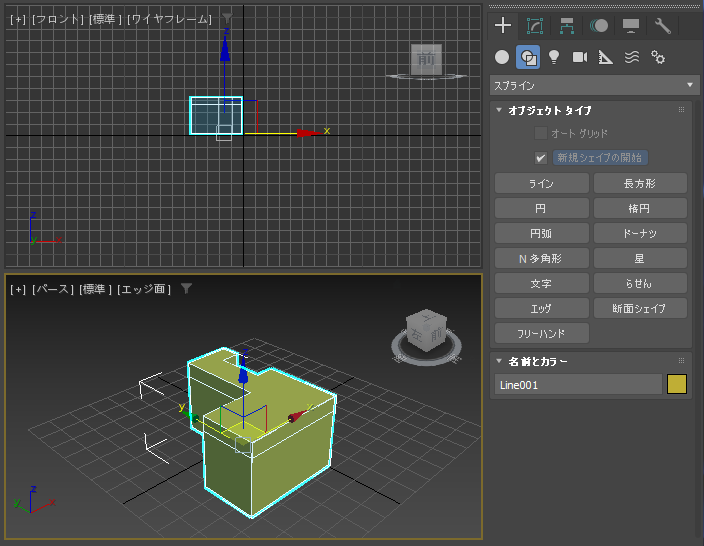Click the Line001 object name field
The height and width of the screenshot is (546, 704).
tap(578, 385)
